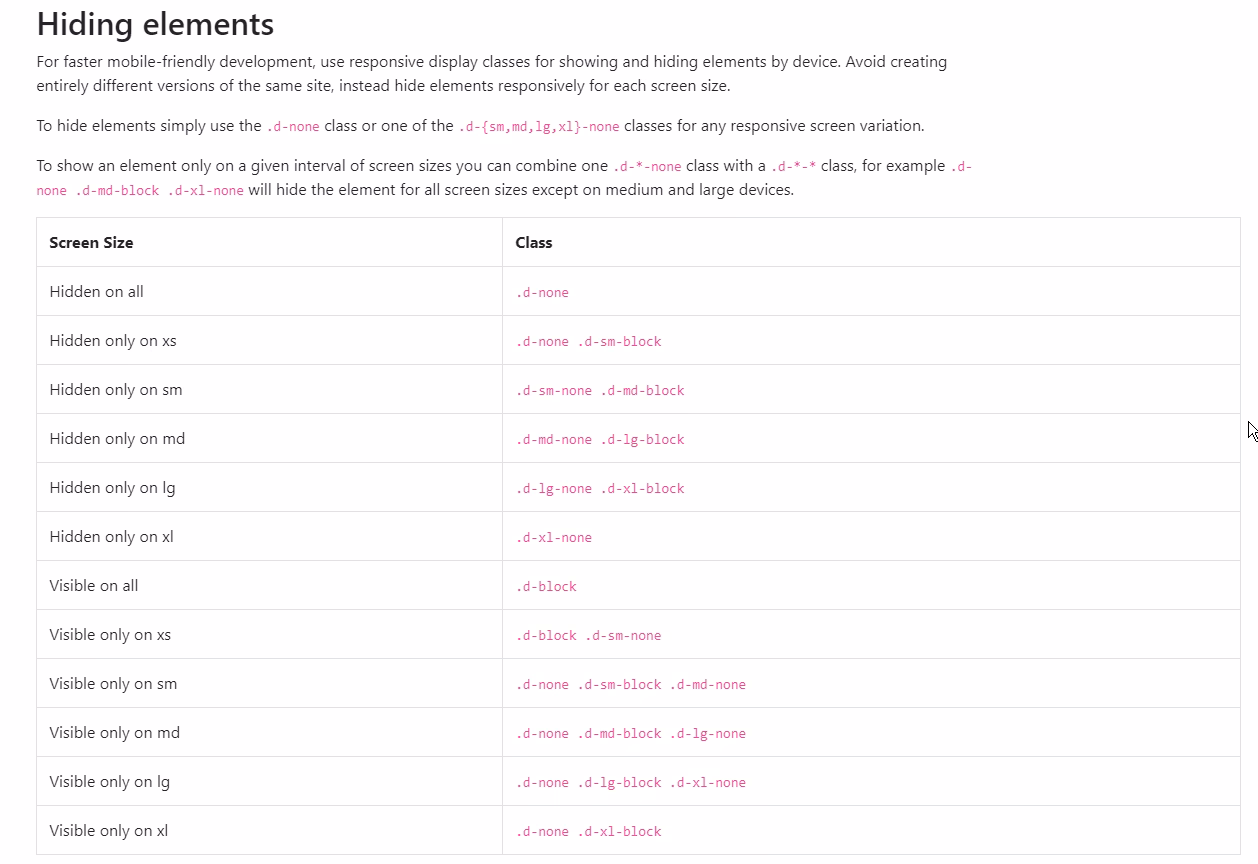Select the Hidden on all table row
1258x864 pixels.
click(x=96, y=291)
